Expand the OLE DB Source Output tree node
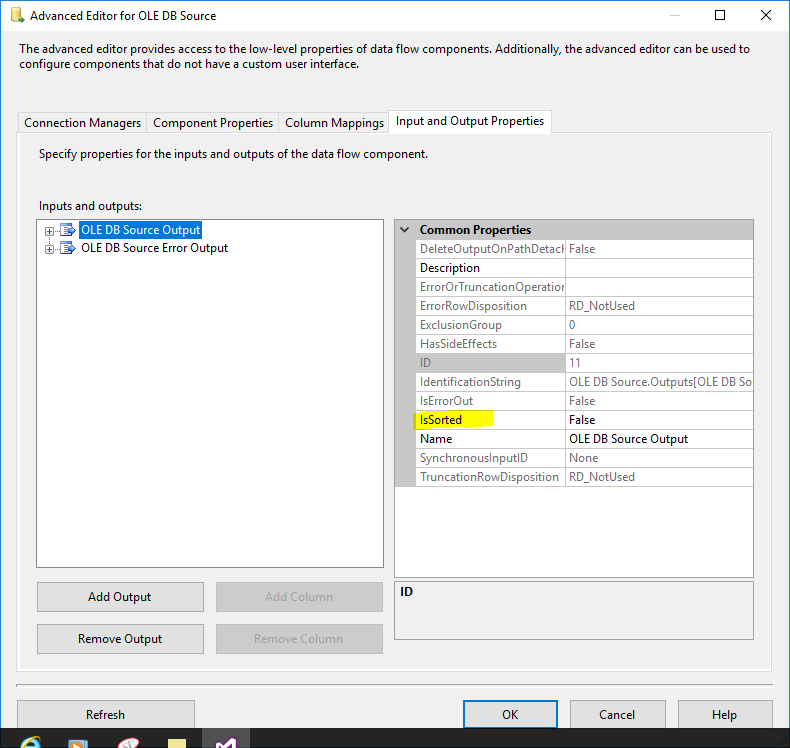This screenshot has width=790, height=748. point(49,231)
